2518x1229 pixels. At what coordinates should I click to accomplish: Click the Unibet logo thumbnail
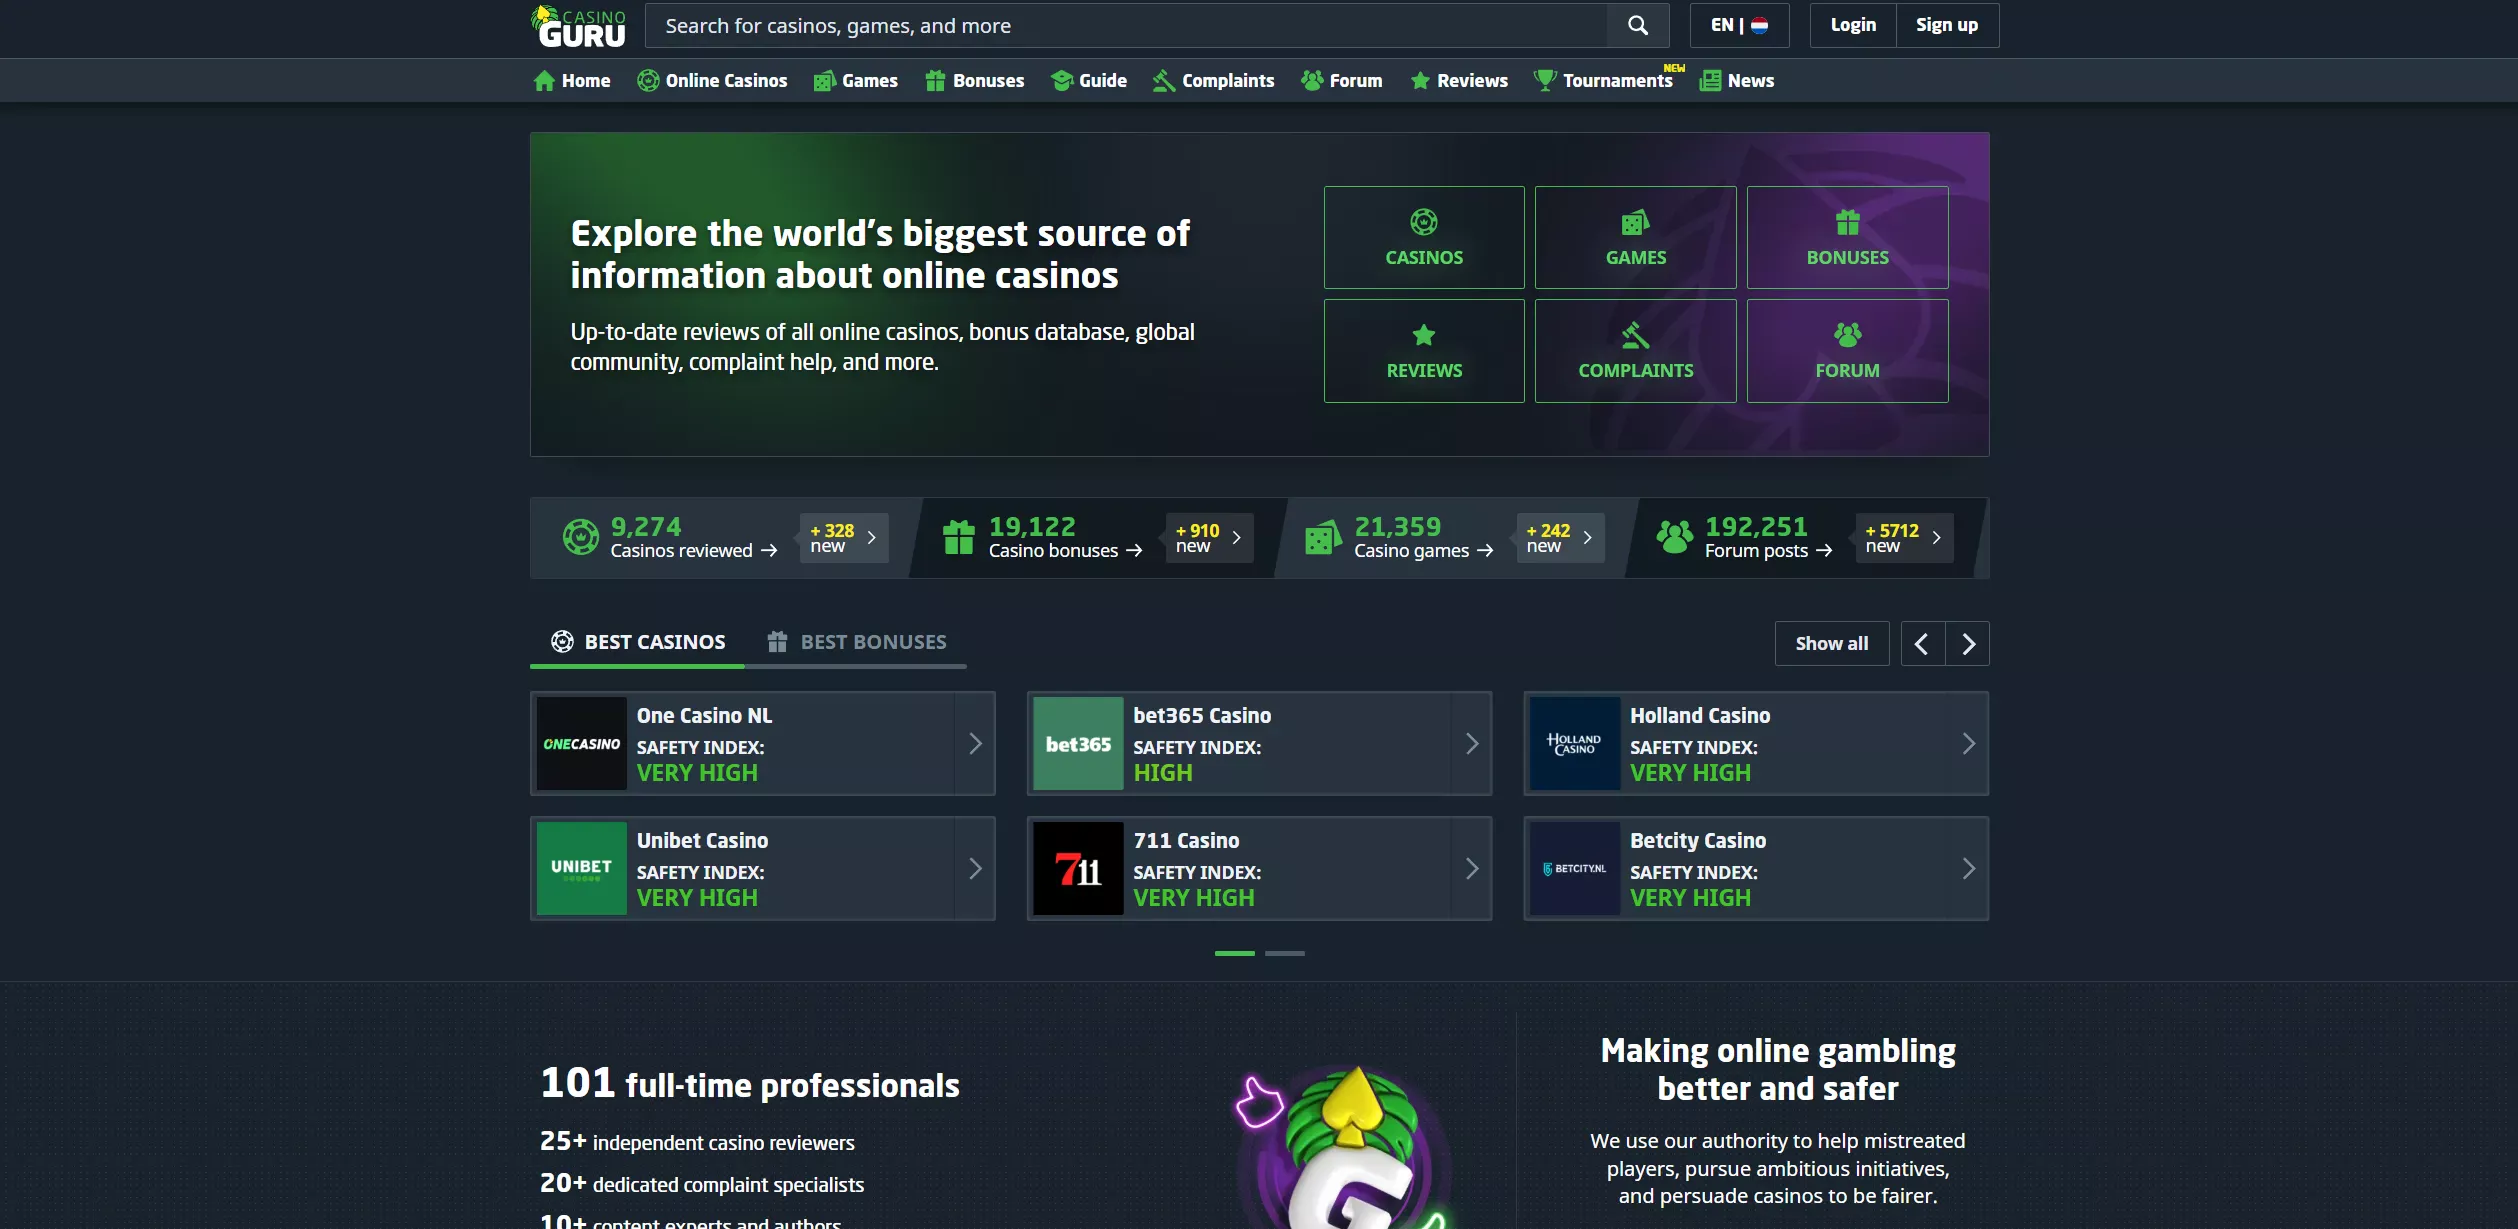click(x=582, y=868)
